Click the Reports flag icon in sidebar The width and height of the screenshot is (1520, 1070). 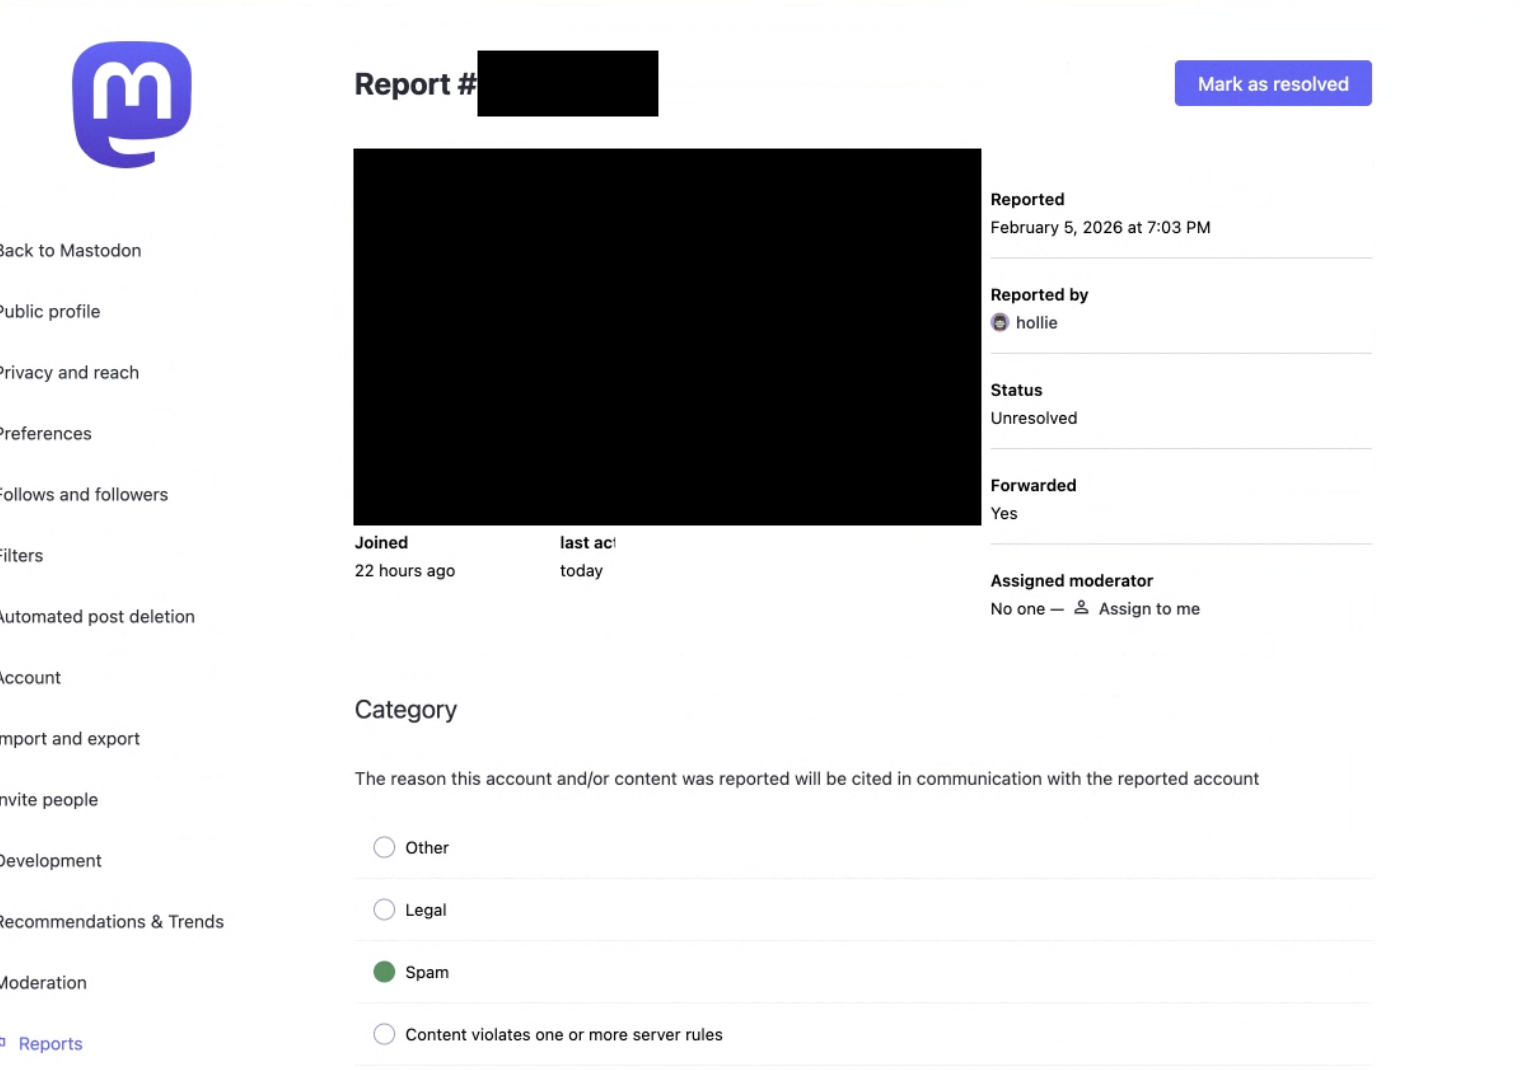click(x=3, y=1043)
